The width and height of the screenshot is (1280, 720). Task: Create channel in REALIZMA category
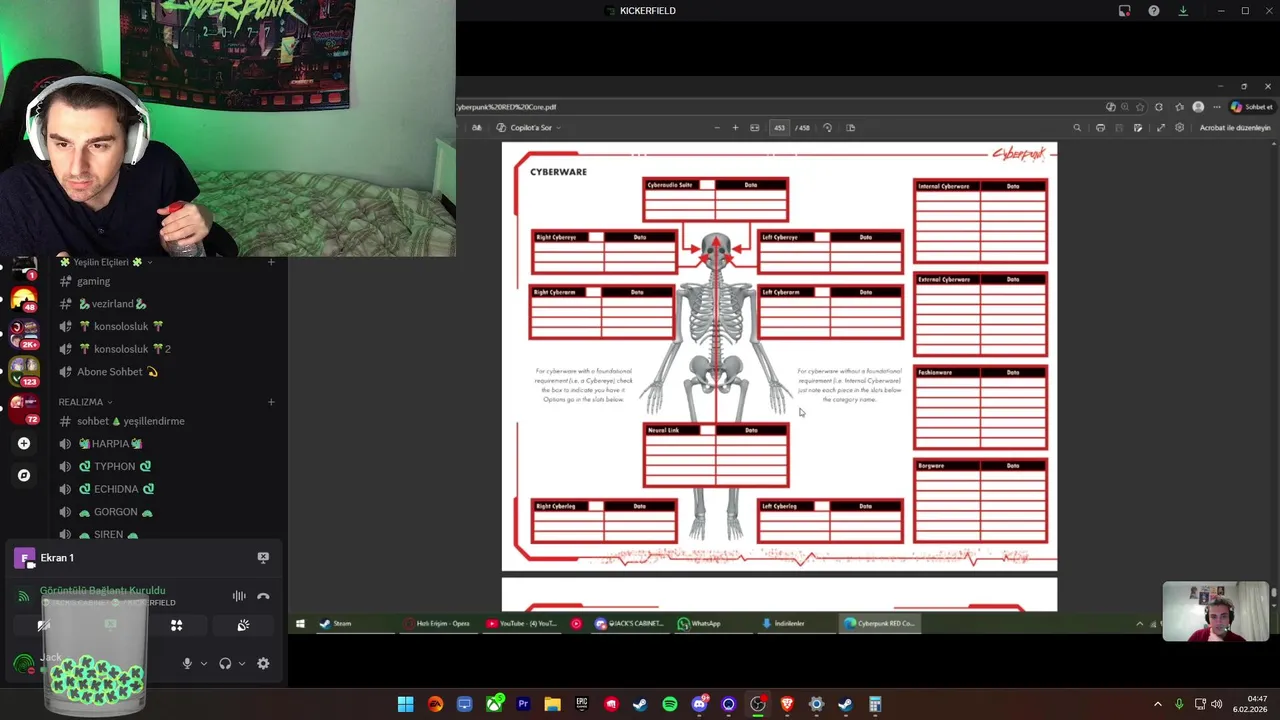(271, 402)
